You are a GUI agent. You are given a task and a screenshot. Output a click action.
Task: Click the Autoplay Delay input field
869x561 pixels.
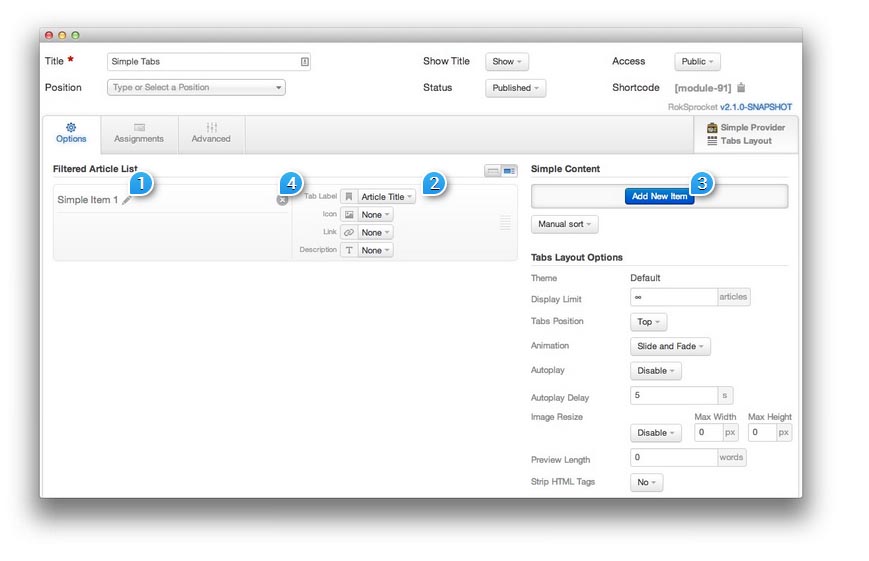coord(673,395)
